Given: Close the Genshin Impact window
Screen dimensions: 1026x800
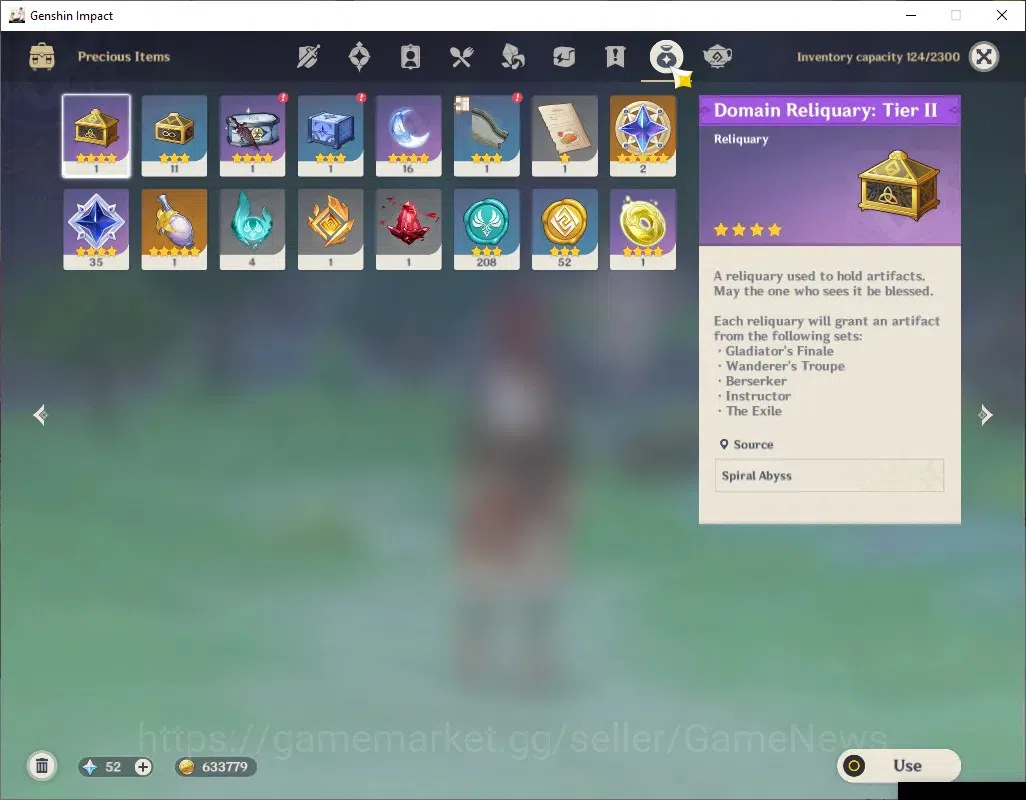Looking at the screenshot, I should pyautogui.click(x=1001, y=15).
